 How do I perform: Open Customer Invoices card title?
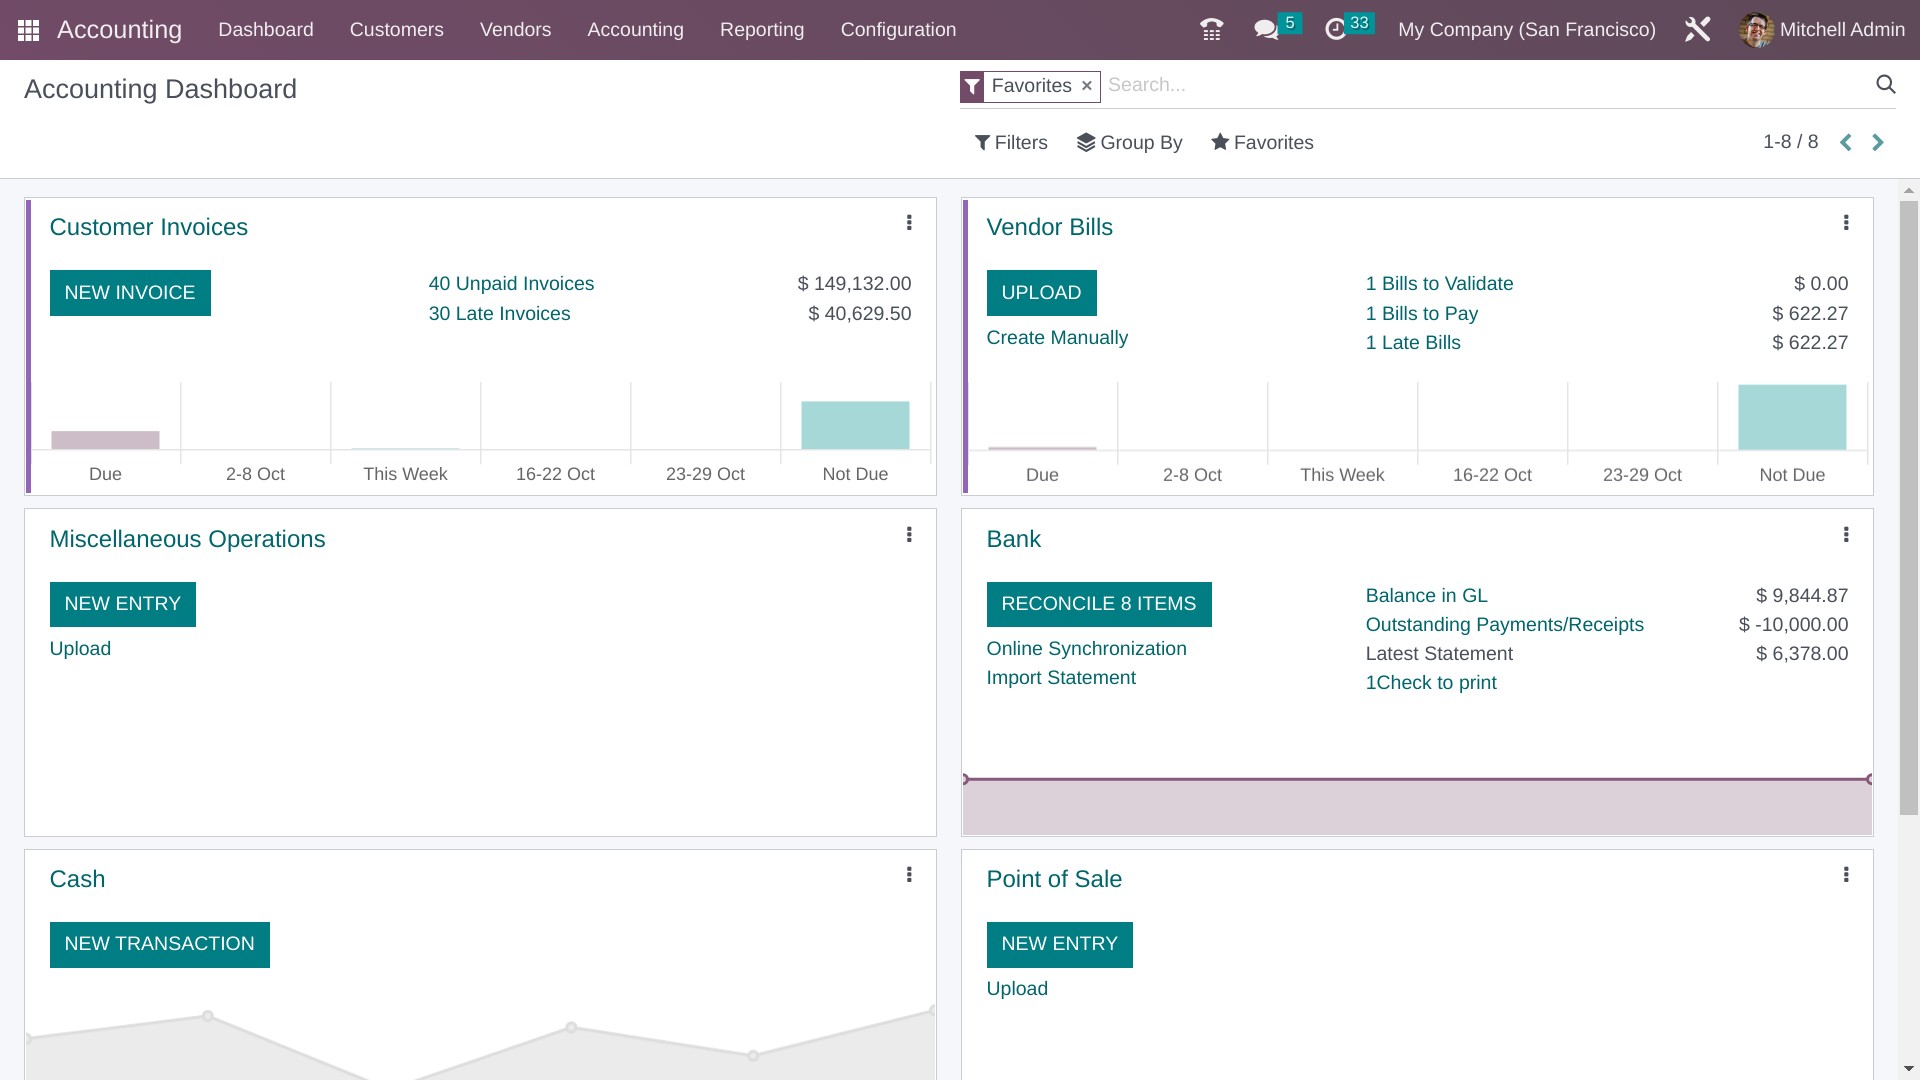[148, 227]
